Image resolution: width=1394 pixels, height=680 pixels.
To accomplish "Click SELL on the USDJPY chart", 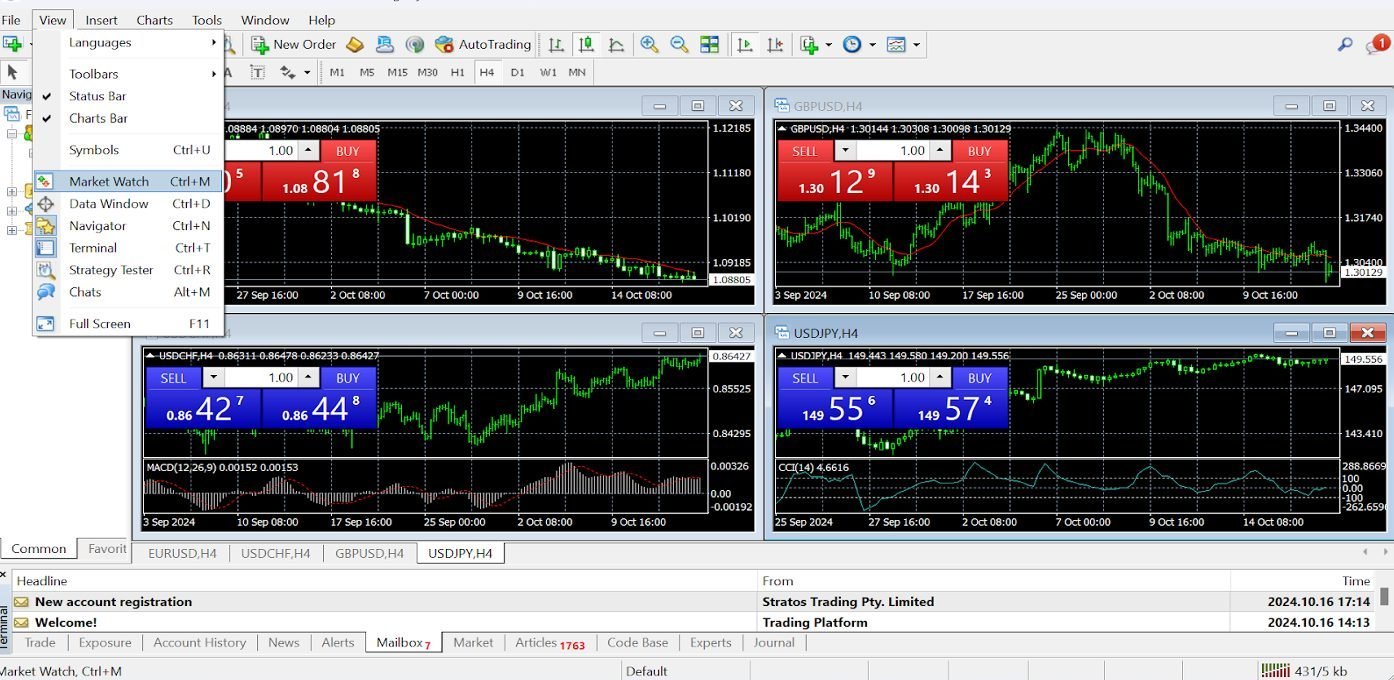I will point(805,378).
